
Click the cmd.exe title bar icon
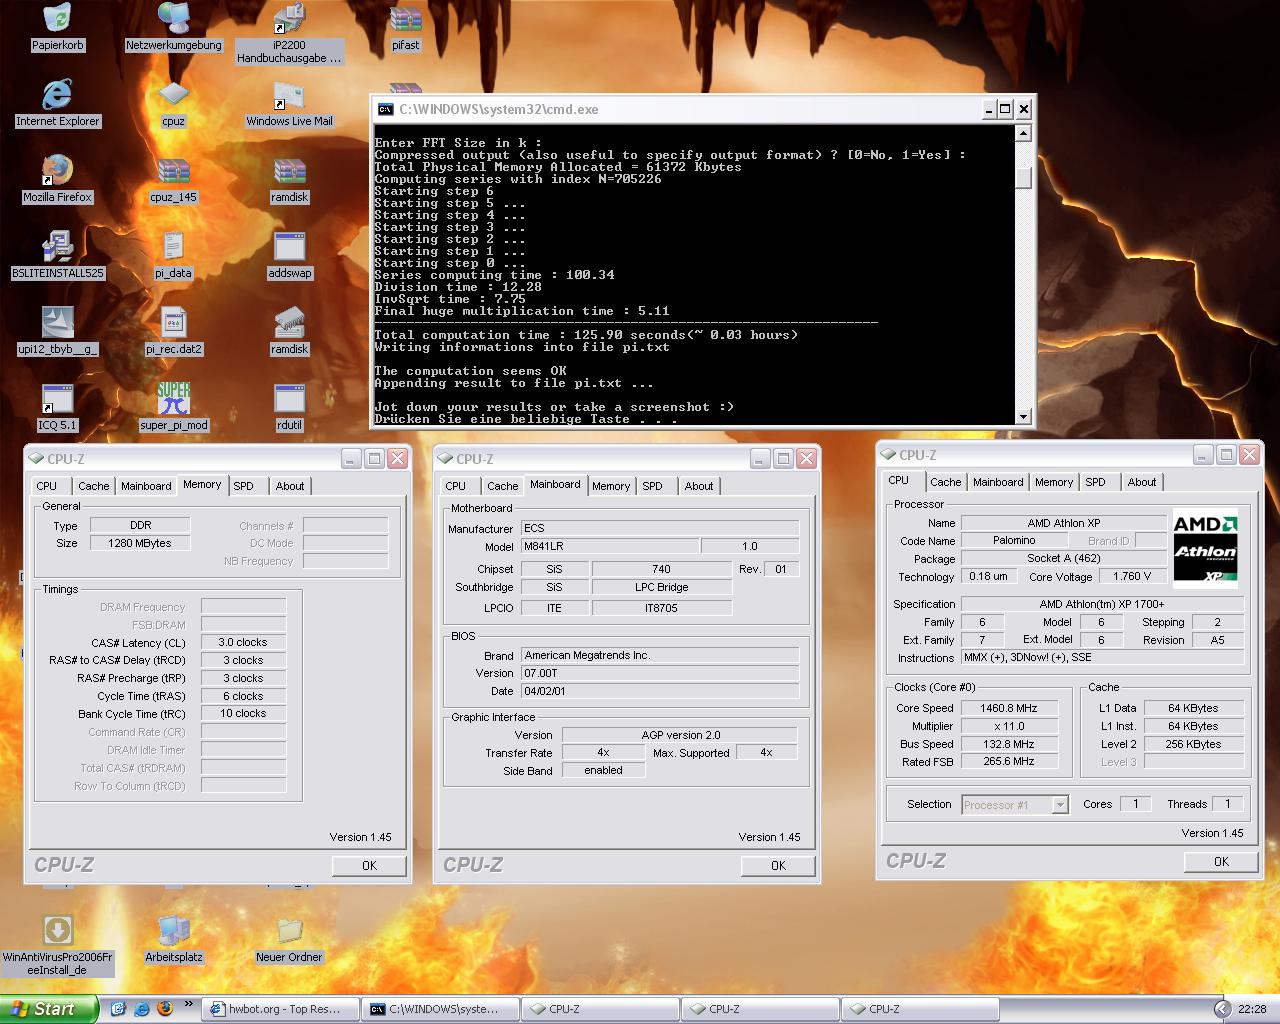click(x=385, y=109)
